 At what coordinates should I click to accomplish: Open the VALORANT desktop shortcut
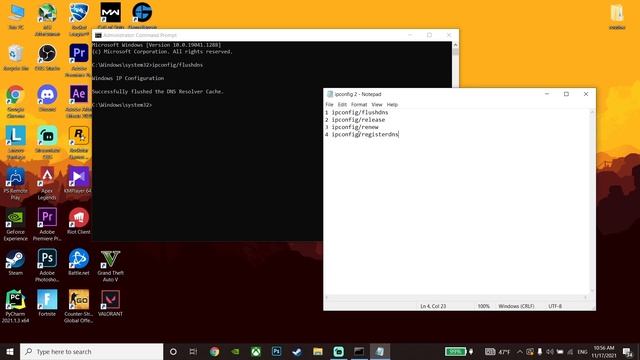coord(111,303)
